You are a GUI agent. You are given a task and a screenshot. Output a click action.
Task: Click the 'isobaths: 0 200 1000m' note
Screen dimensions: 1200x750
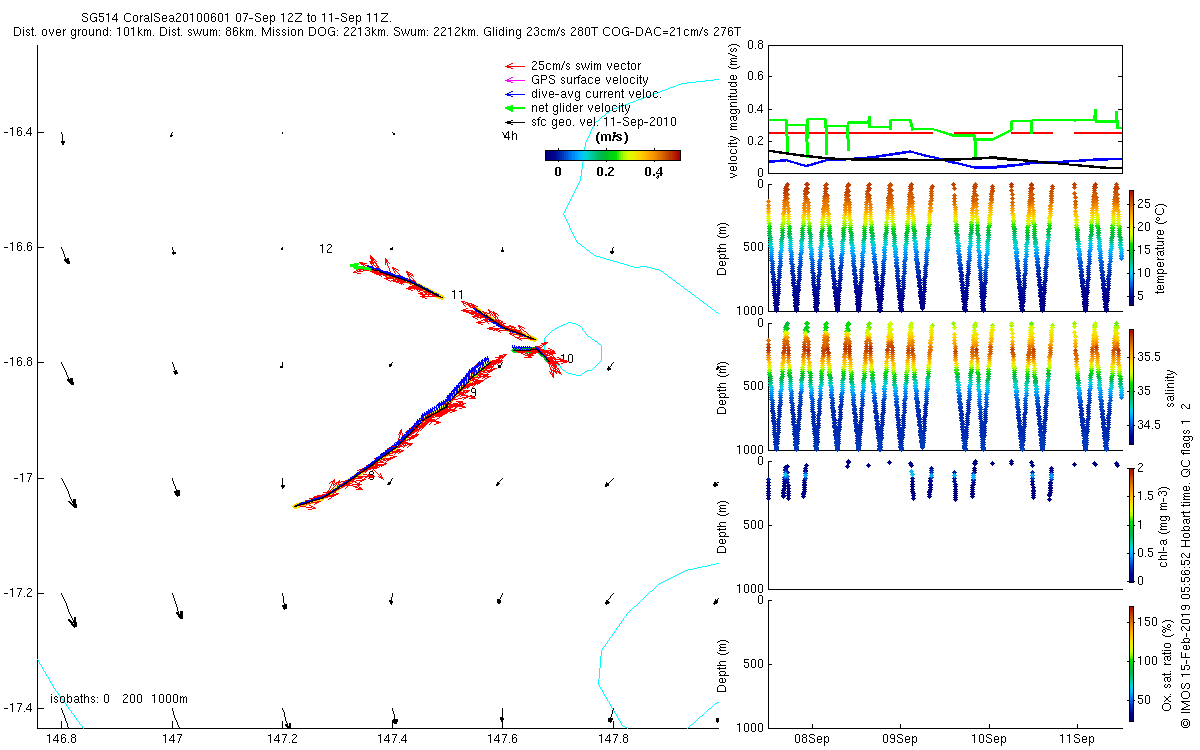pyautogui.click(x=119, y=698)
